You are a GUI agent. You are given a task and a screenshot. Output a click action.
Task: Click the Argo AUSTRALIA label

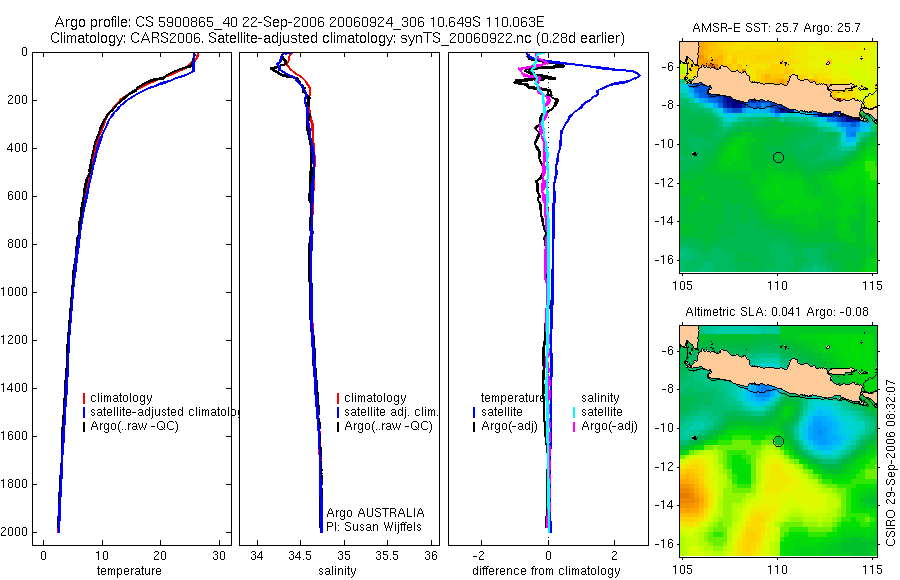375,513
